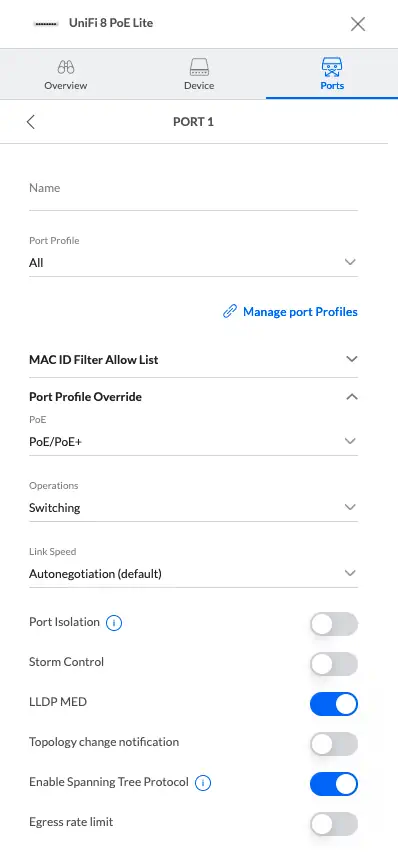This screenshot has width=398, height=862.
Task: Click the chain link icon beside Manage port Profiles
Action: point(230,312)
